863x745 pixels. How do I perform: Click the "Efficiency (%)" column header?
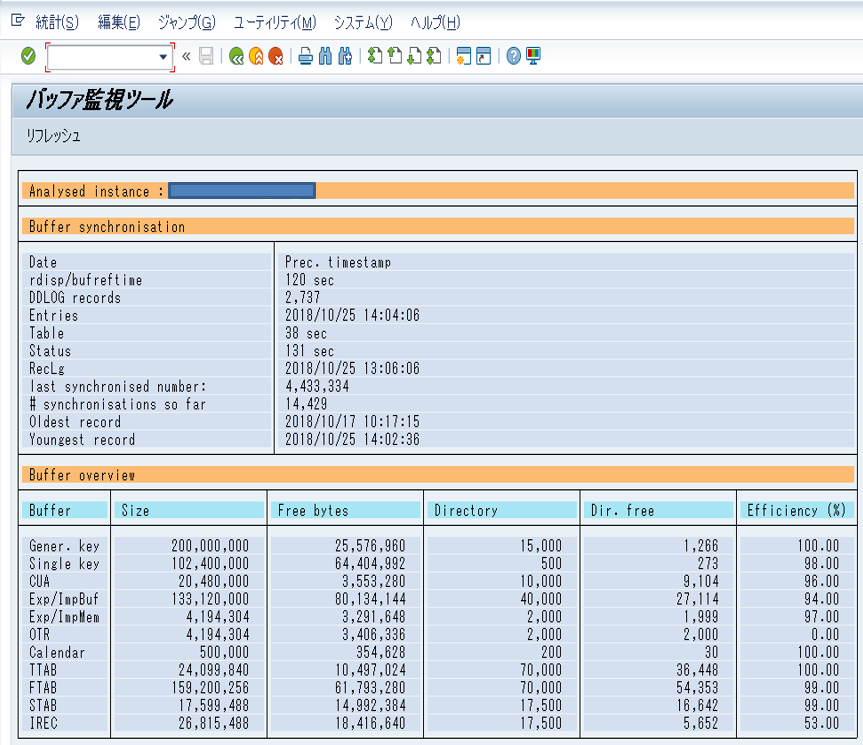[x=796, y=511]
